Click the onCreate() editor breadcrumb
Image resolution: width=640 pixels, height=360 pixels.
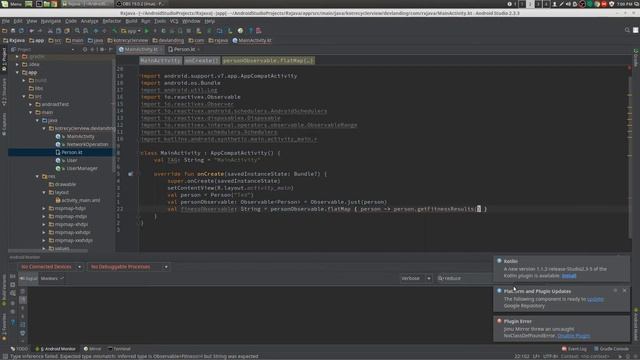202,60
